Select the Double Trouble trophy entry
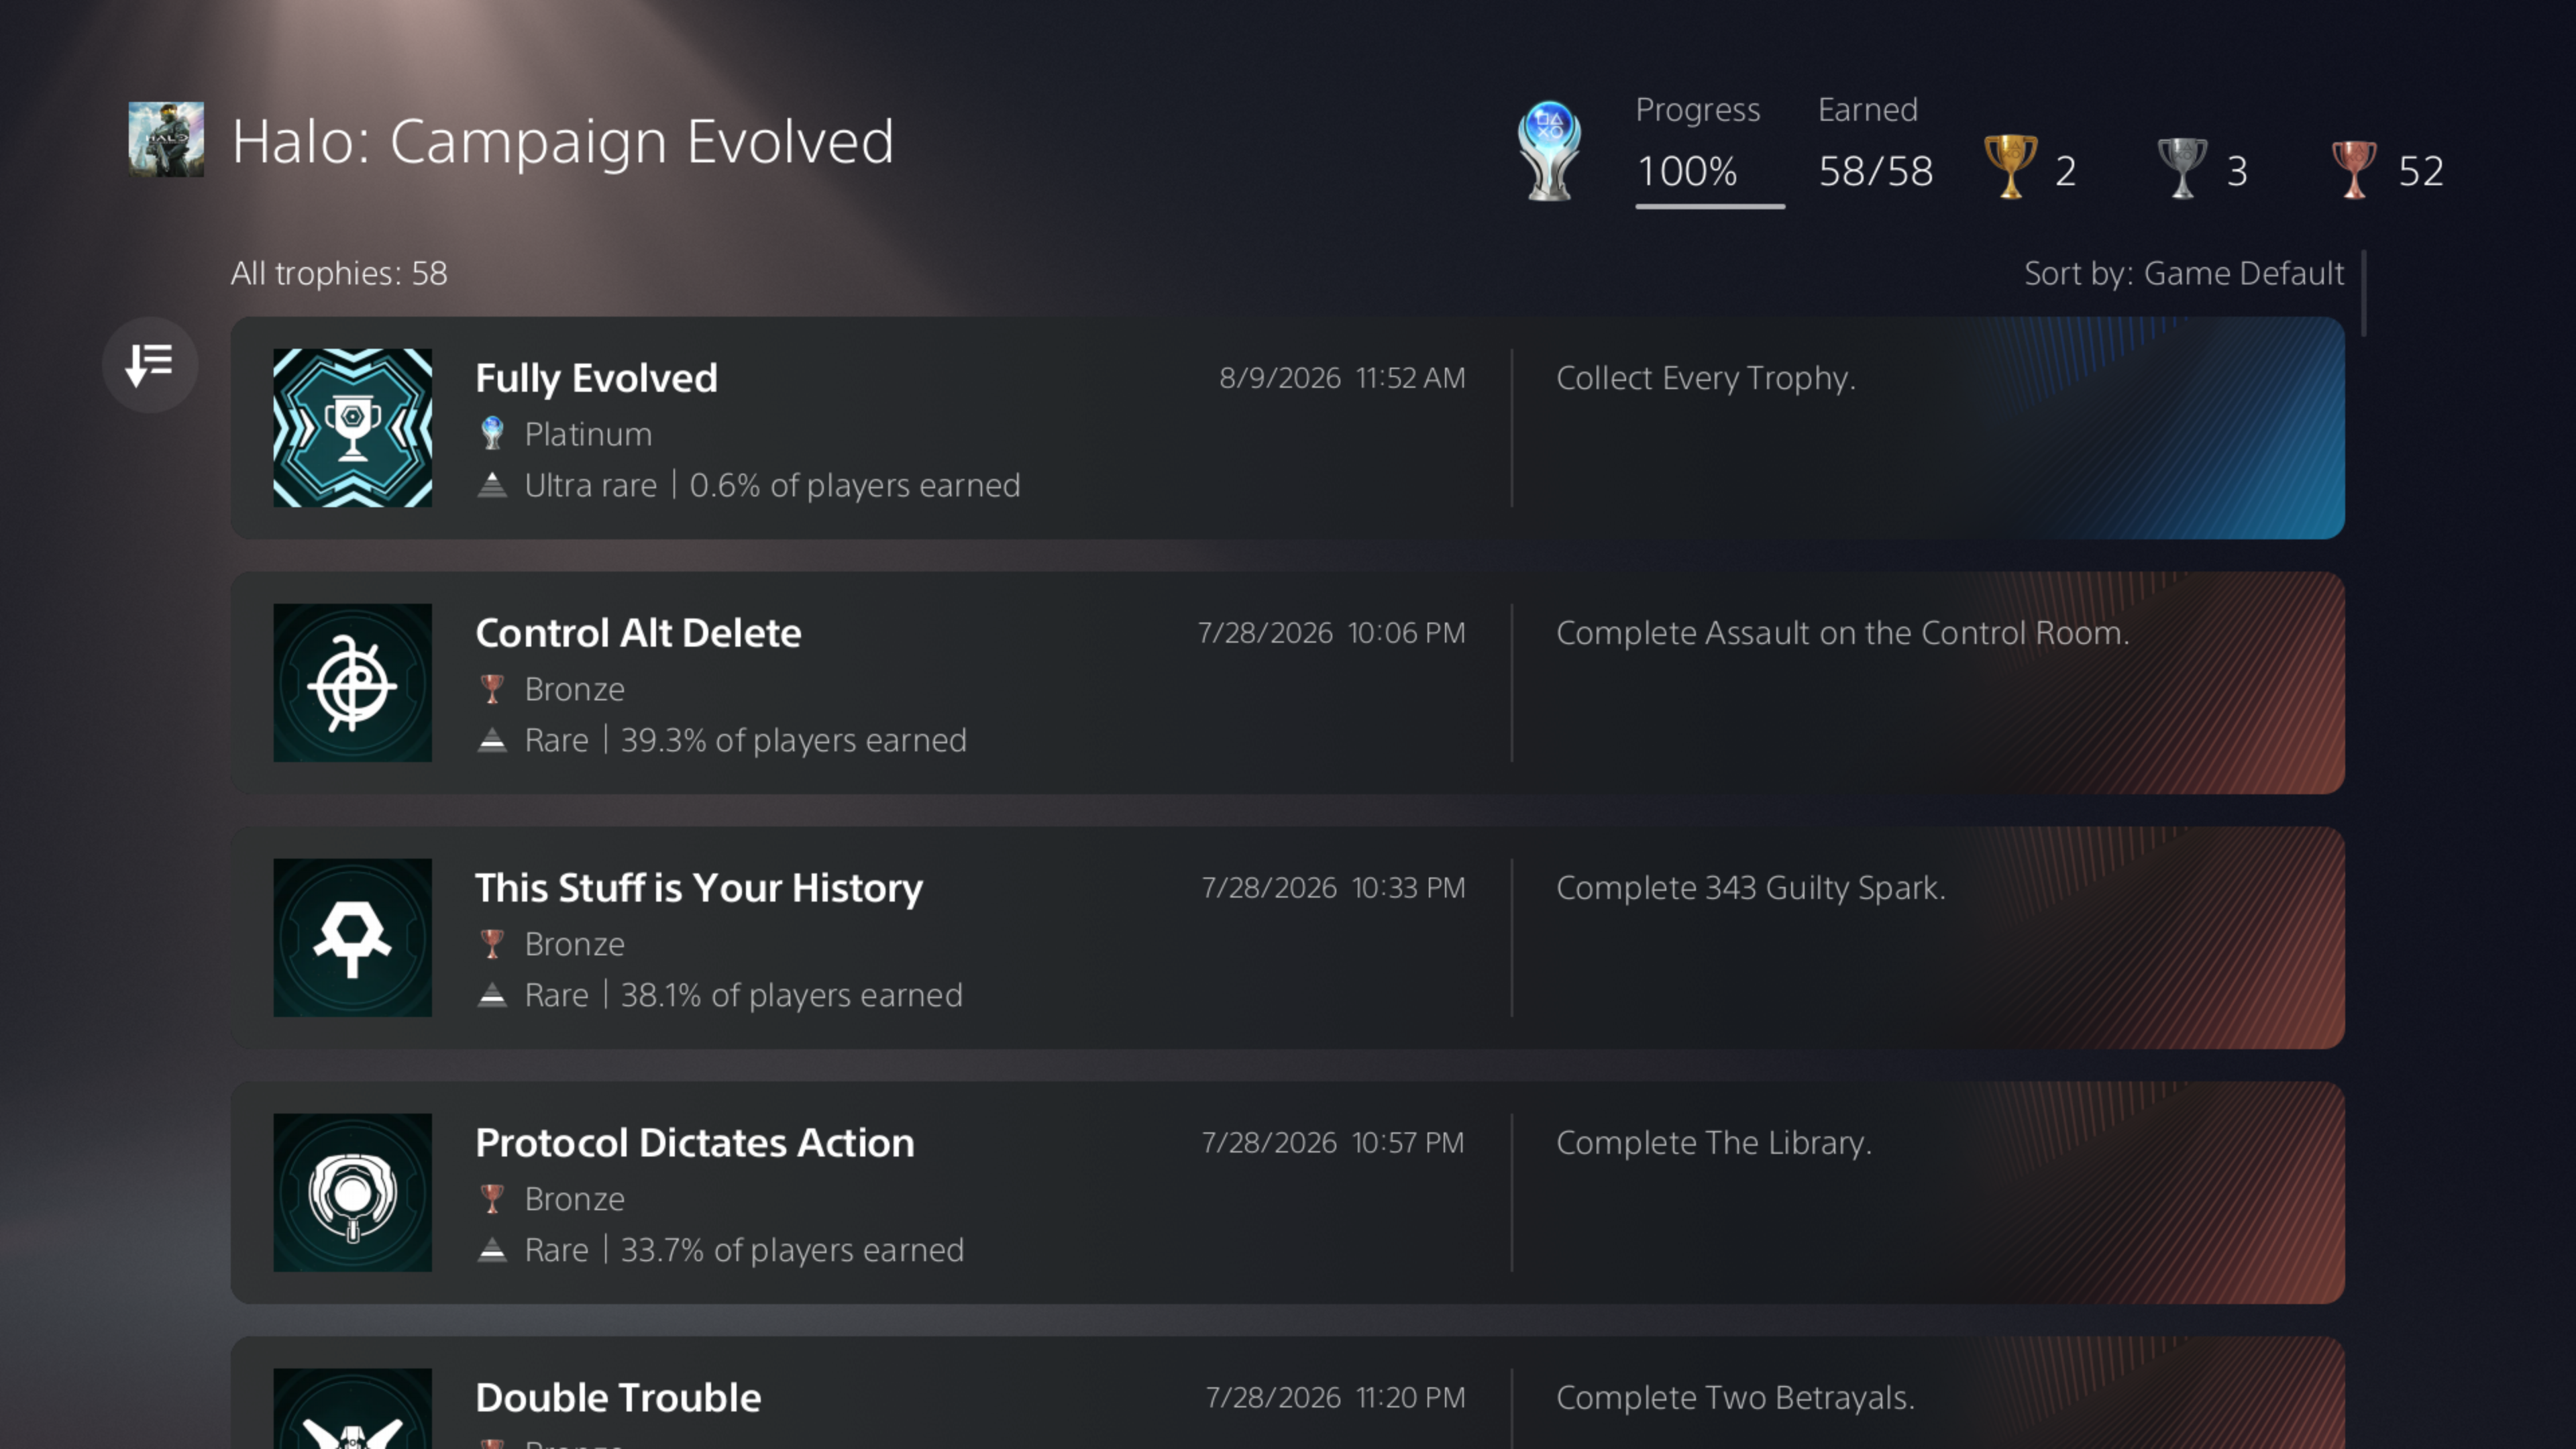The height and width of the screenshot is (1449, 2576). [1287, 1393]
